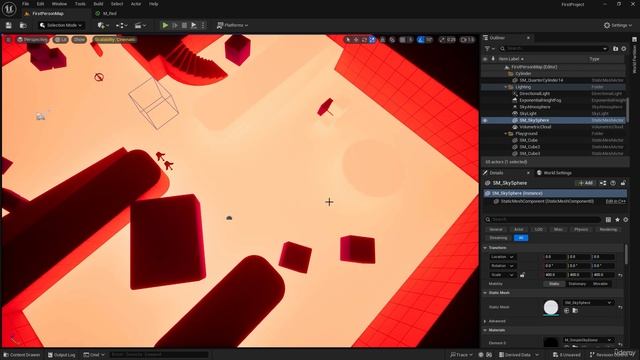Open the viewport options hamburger menu
Screen dimensions: 640x360
coord(8,40)
